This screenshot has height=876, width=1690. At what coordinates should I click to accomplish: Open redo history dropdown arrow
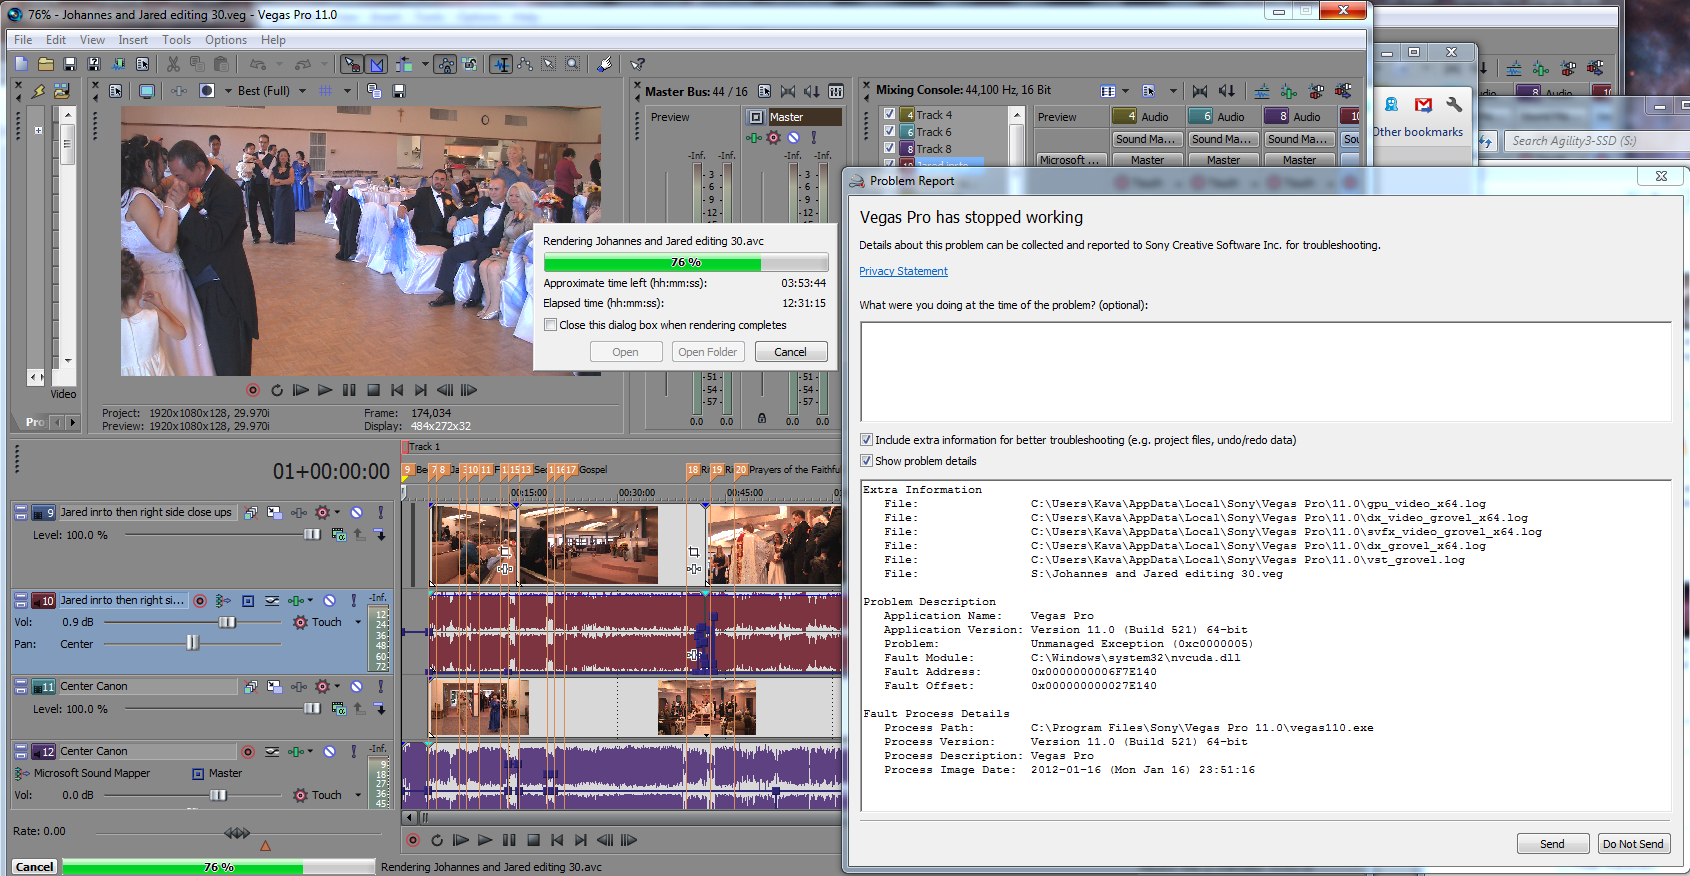(x=325, y=64)
